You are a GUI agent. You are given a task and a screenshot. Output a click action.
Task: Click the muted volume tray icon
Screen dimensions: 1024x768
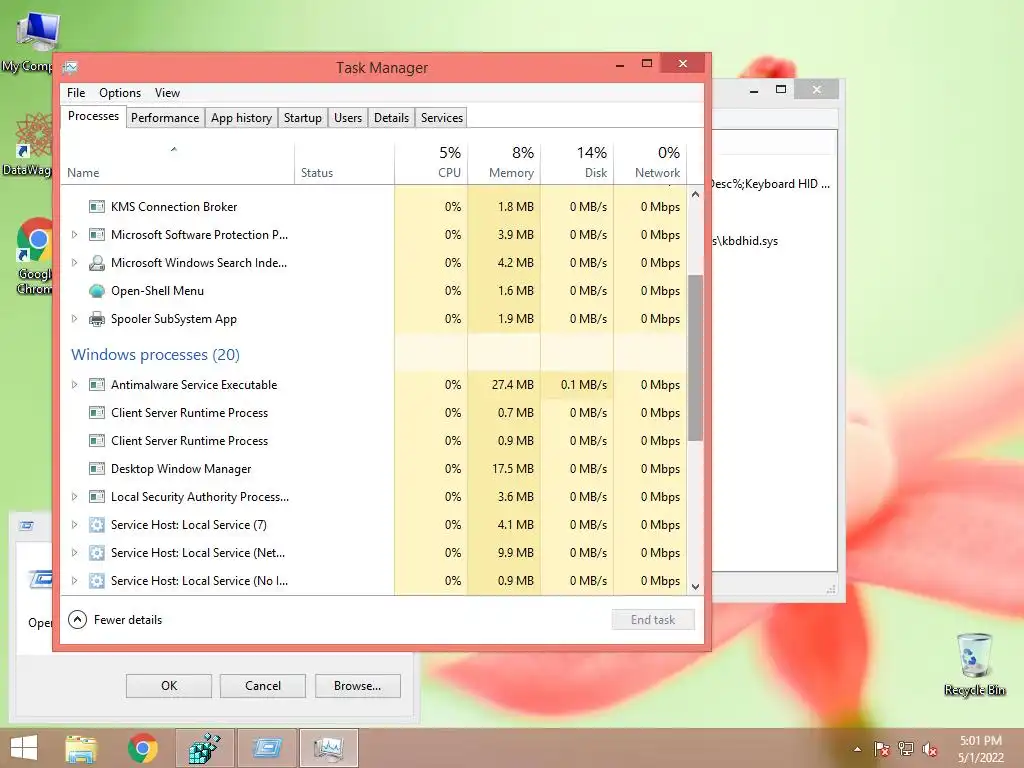coord(930,749)
